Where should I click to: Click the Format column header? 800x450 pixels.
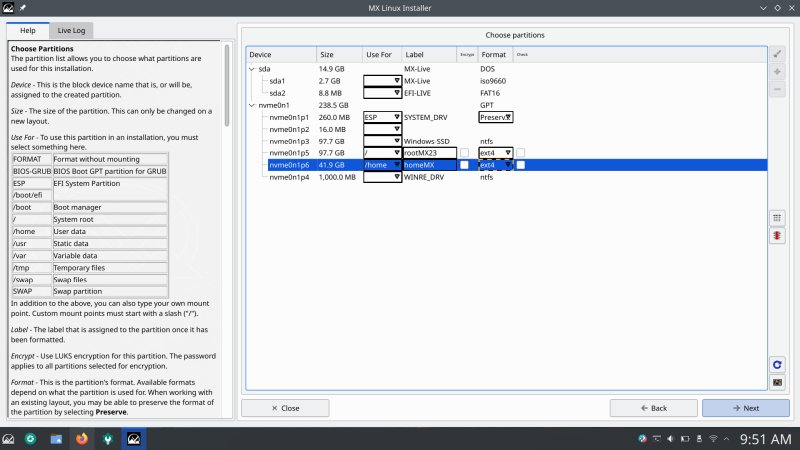[494, 55]
